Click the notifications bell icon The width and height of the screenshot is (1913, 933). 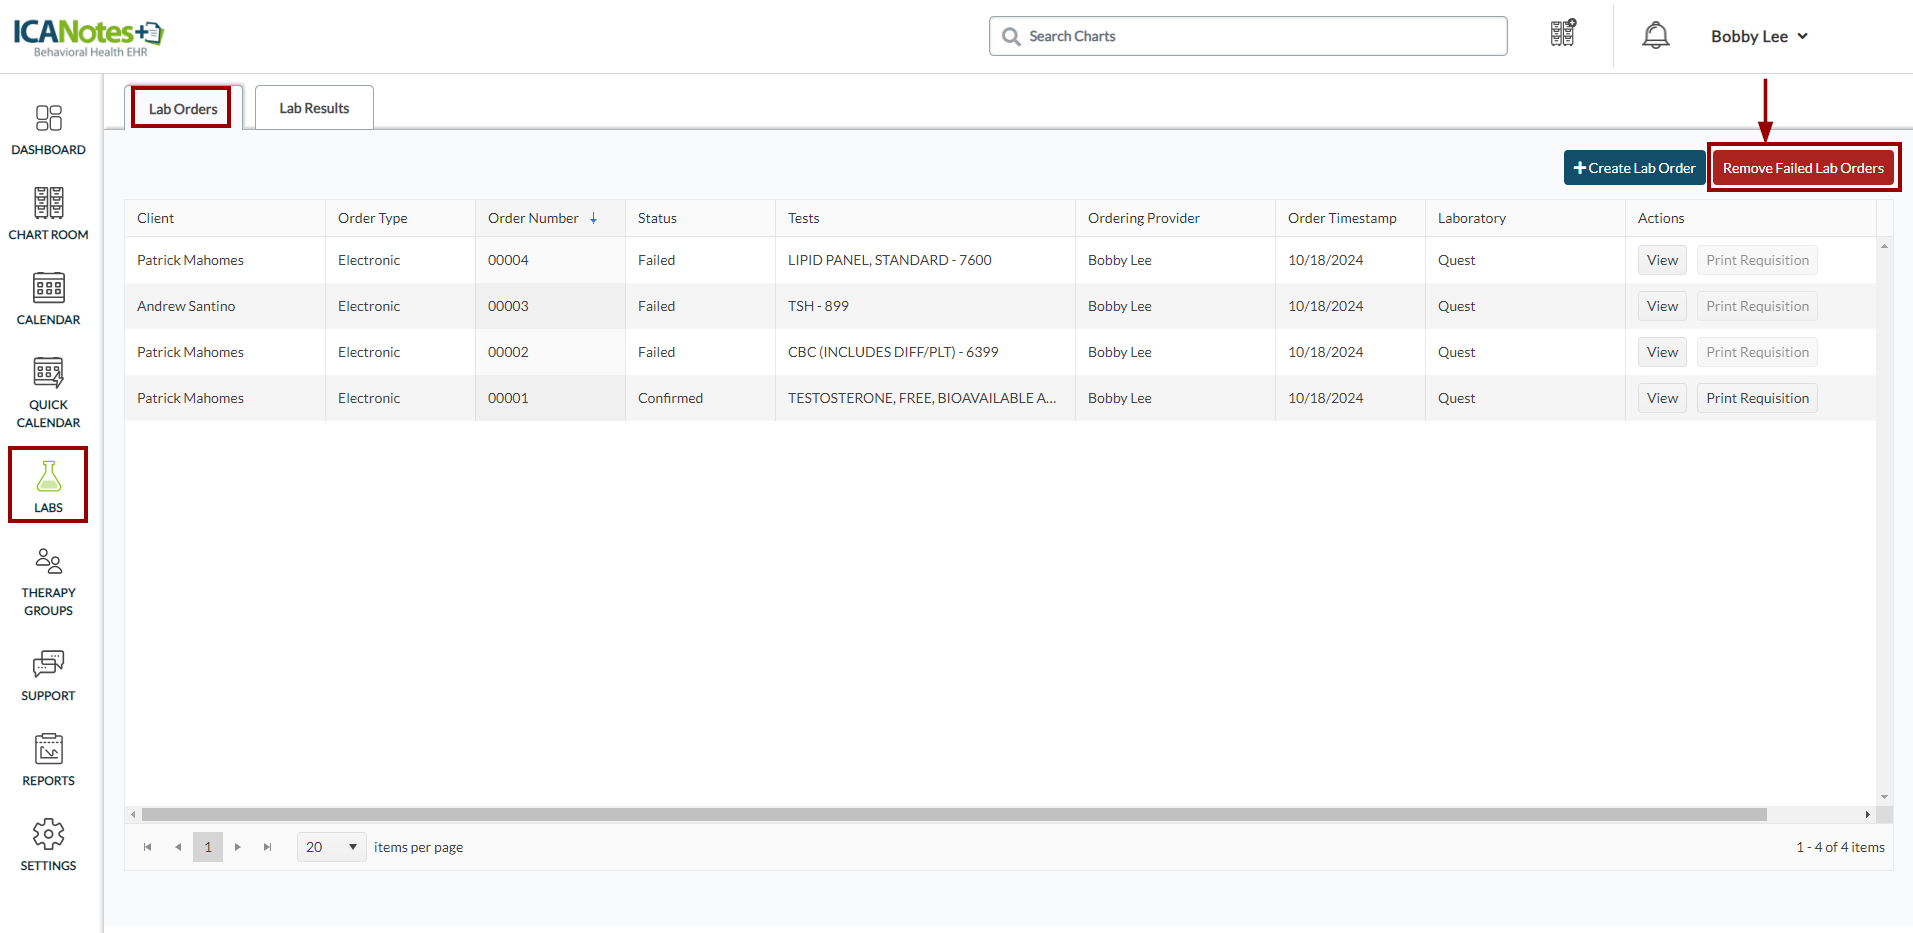point(1655,36)
